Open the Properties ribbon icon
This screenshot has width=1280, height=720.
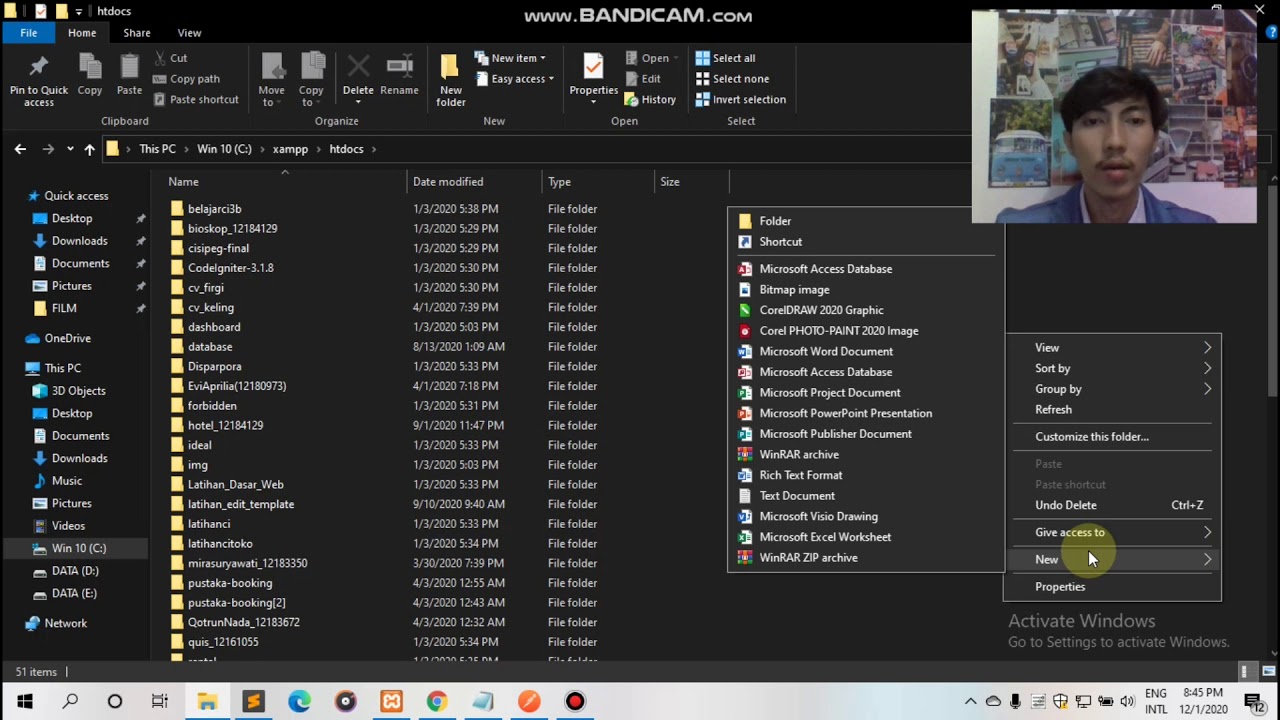(594, 76)
